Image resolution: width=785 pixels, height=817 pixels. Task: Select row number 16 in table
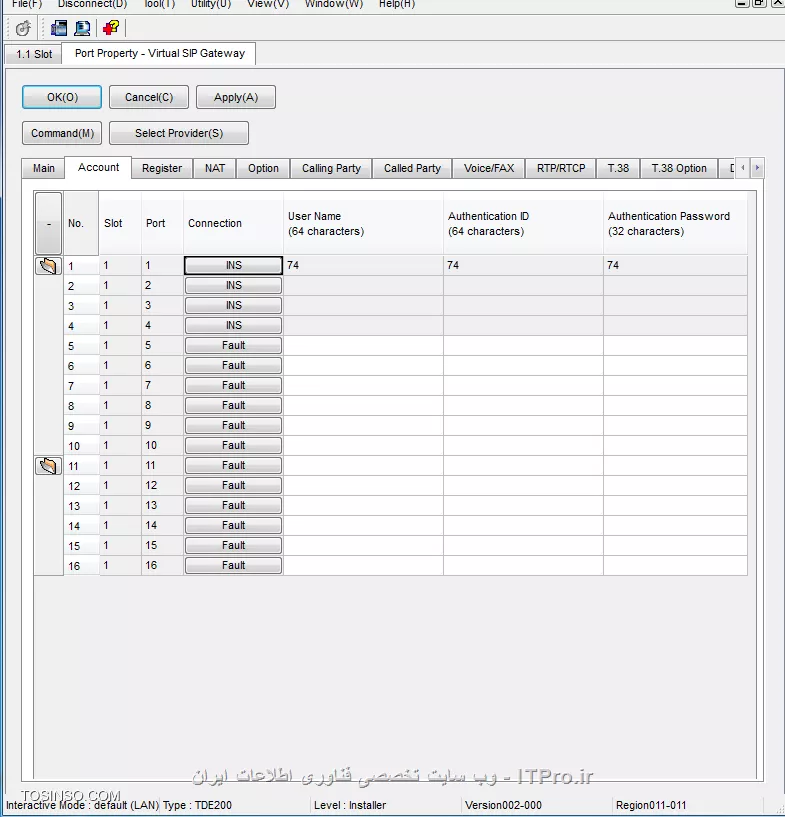tap(81, 566)
